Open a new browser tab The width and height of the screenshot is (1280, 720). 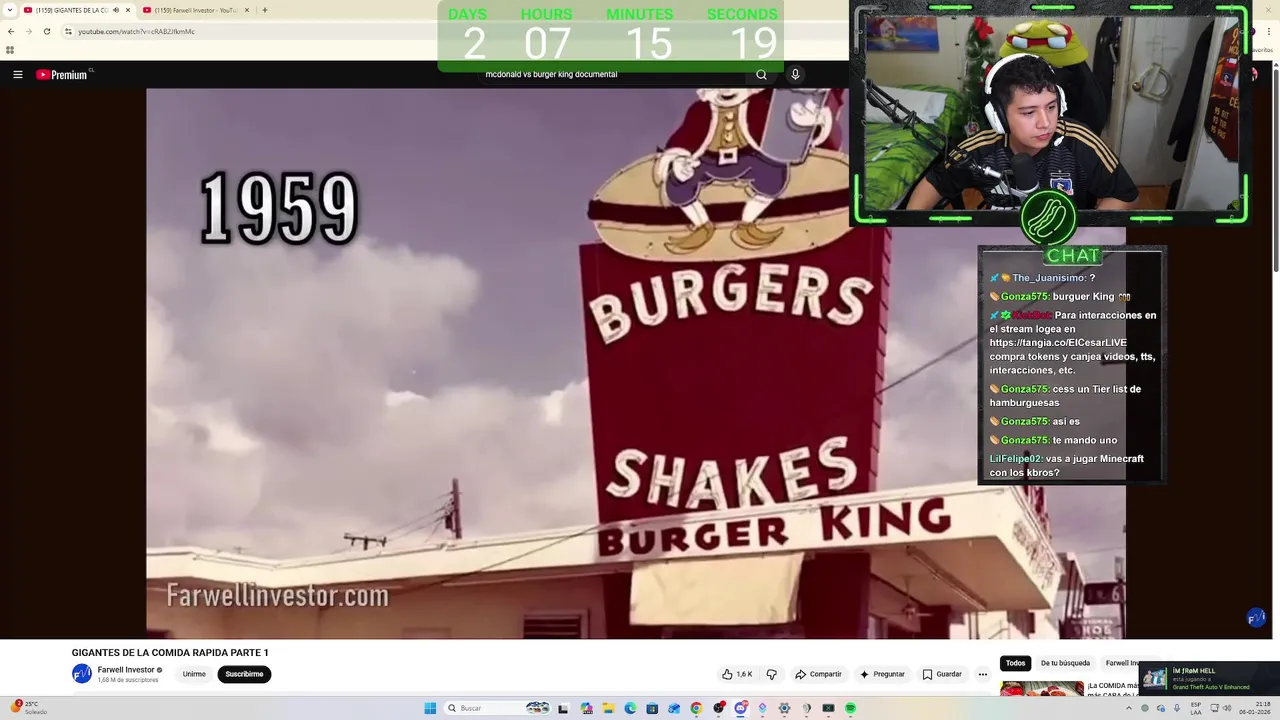(264, 10)
